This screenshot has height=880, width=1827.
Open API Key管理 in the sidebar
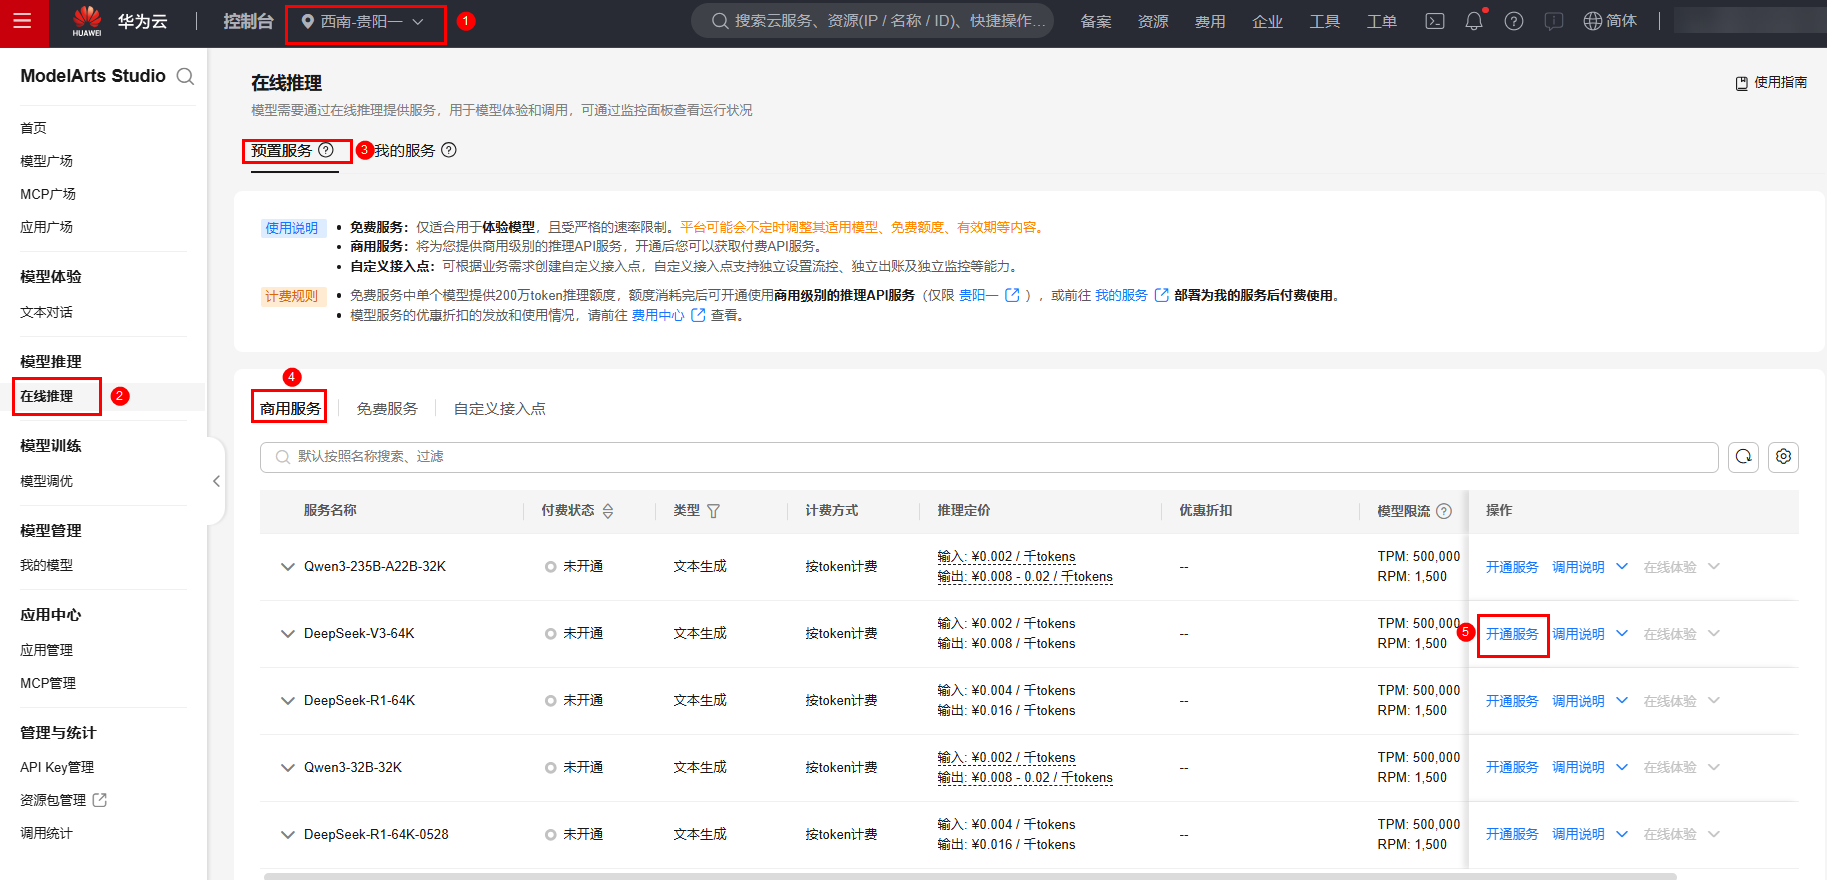click(57, 767)
